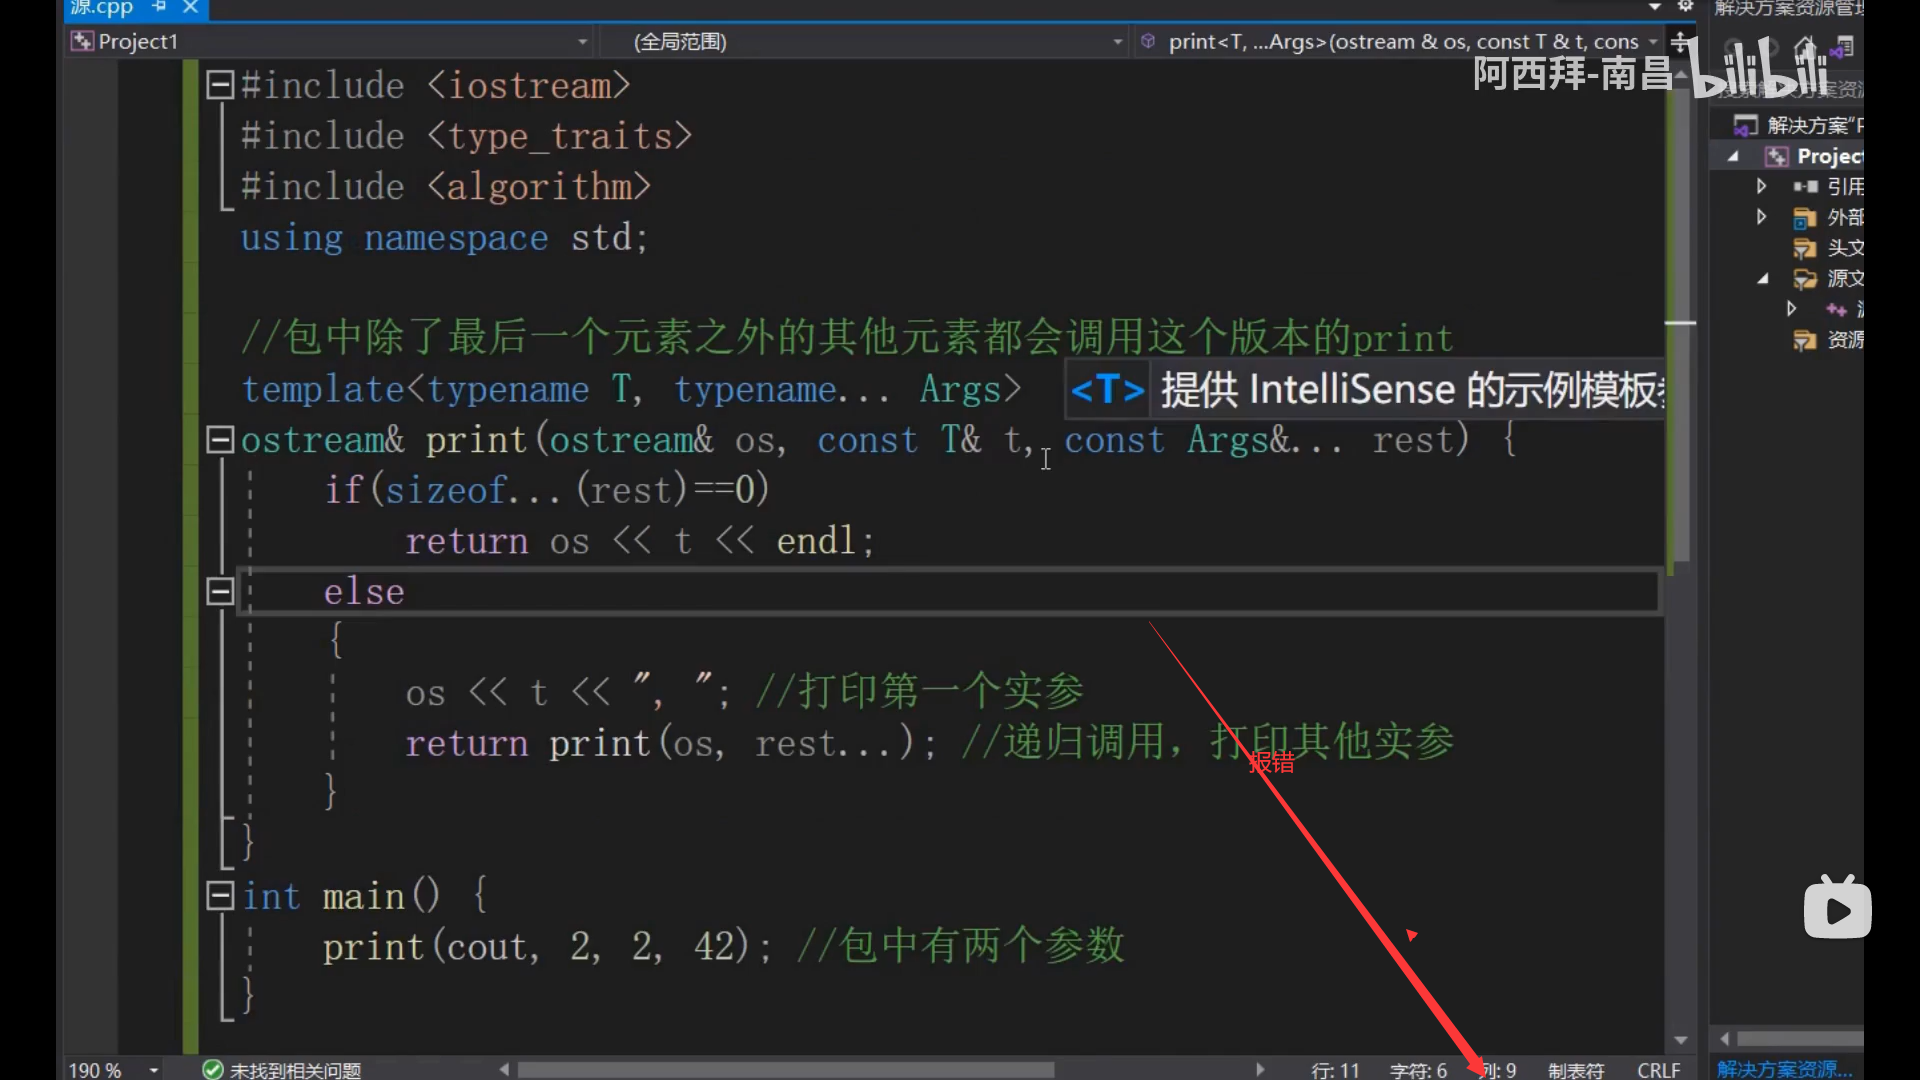Pin the 源.cpp tab
The width and height of the screenshot is (1920, 1080).
(159, 7)
